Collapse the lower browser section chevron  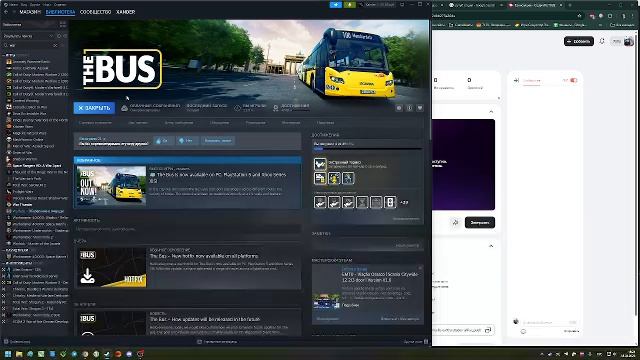491,246
